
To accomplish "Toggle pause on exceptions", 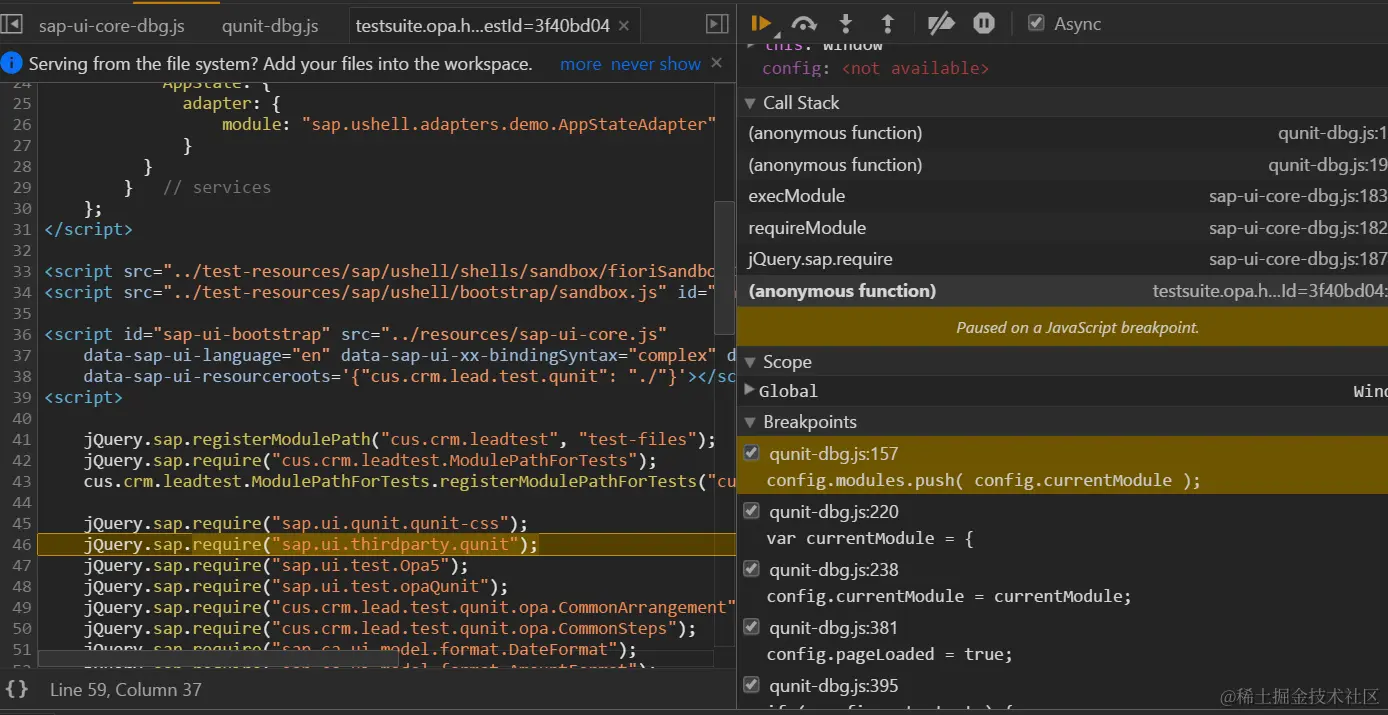I will click(984, 23).
